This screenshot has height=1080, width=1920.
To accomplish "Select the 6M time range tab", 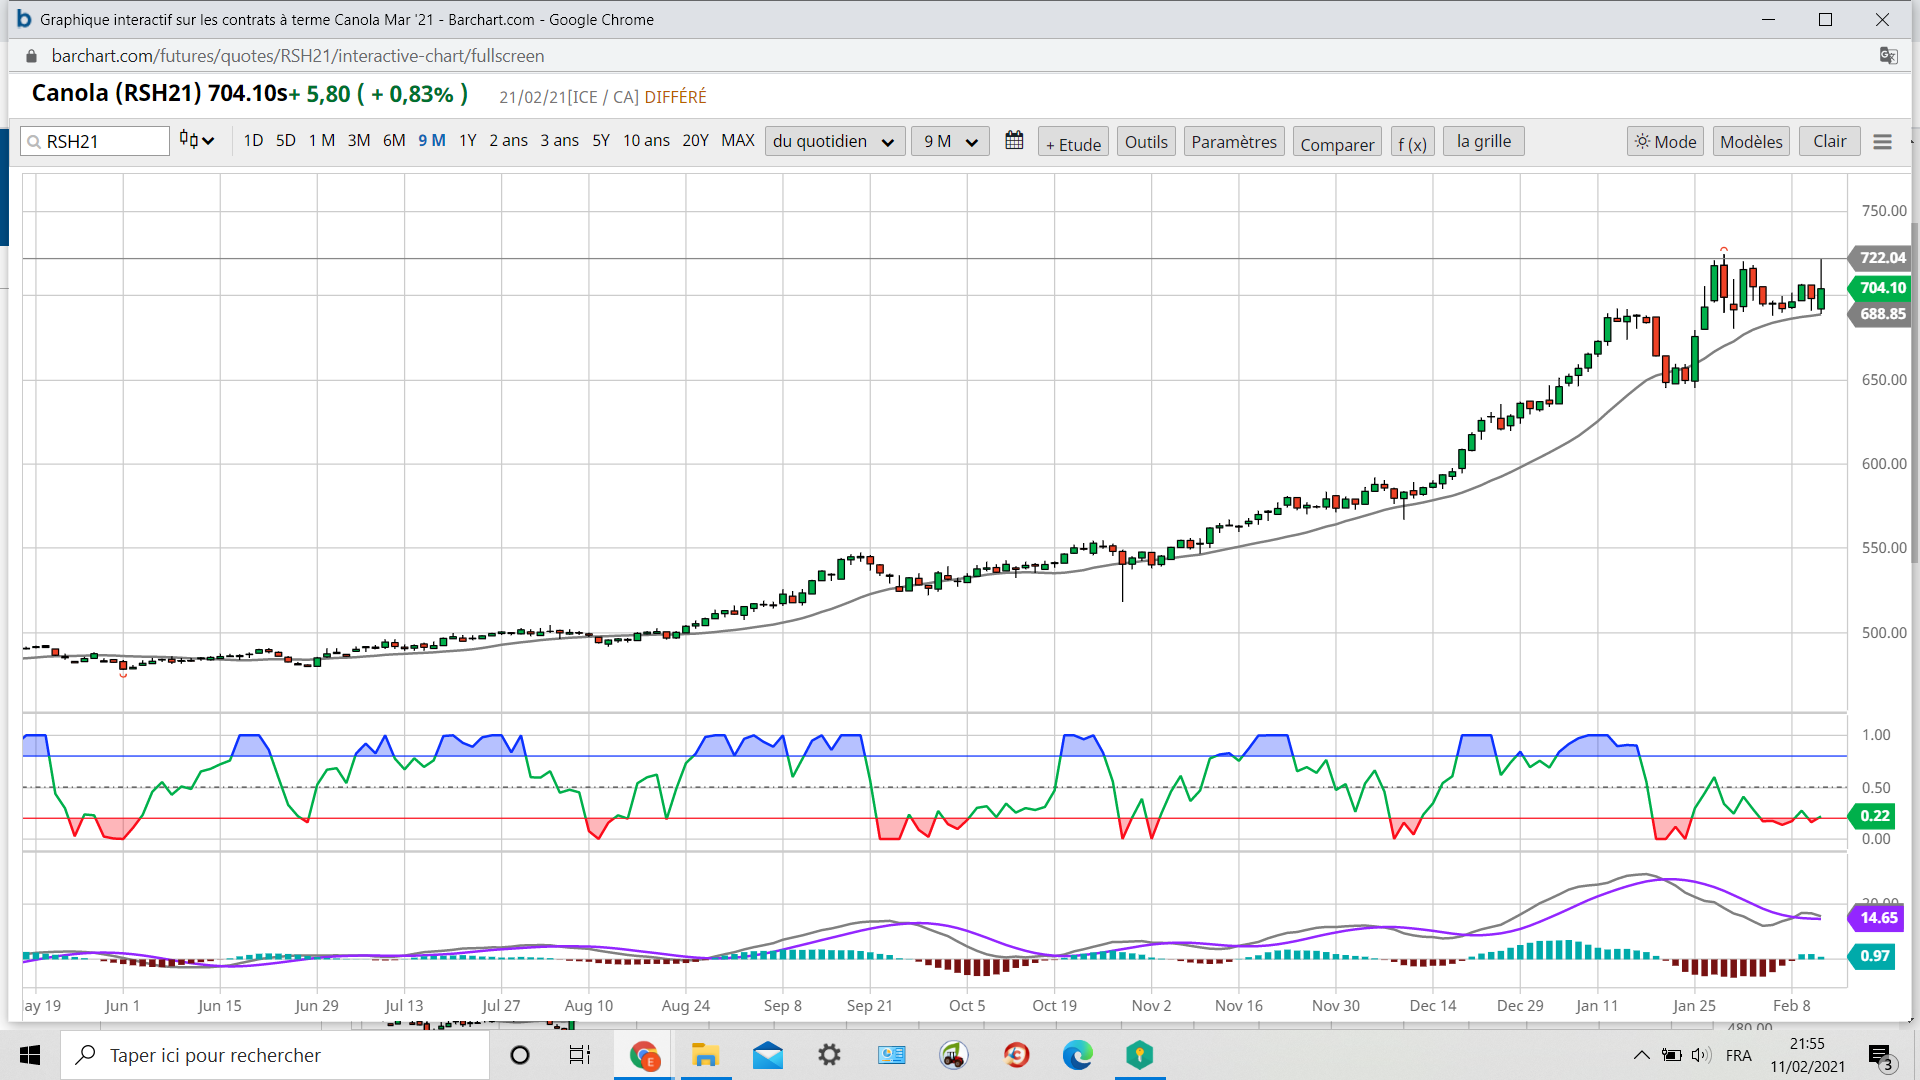I will 394,141.
